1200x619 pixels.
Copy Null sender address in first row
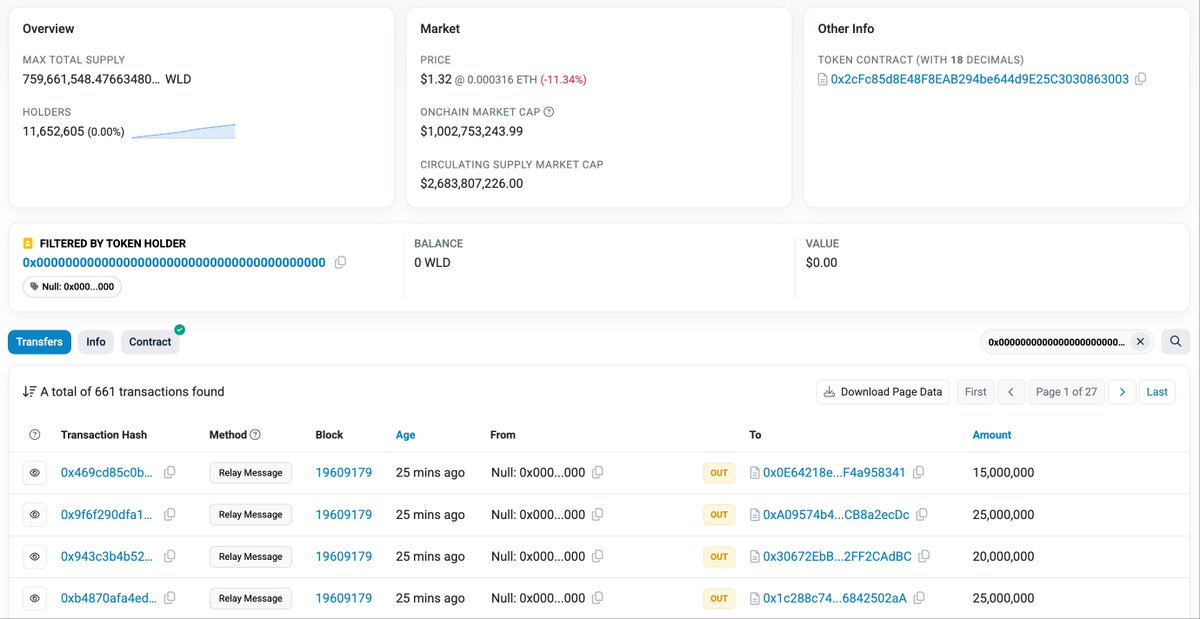(597, 472)
